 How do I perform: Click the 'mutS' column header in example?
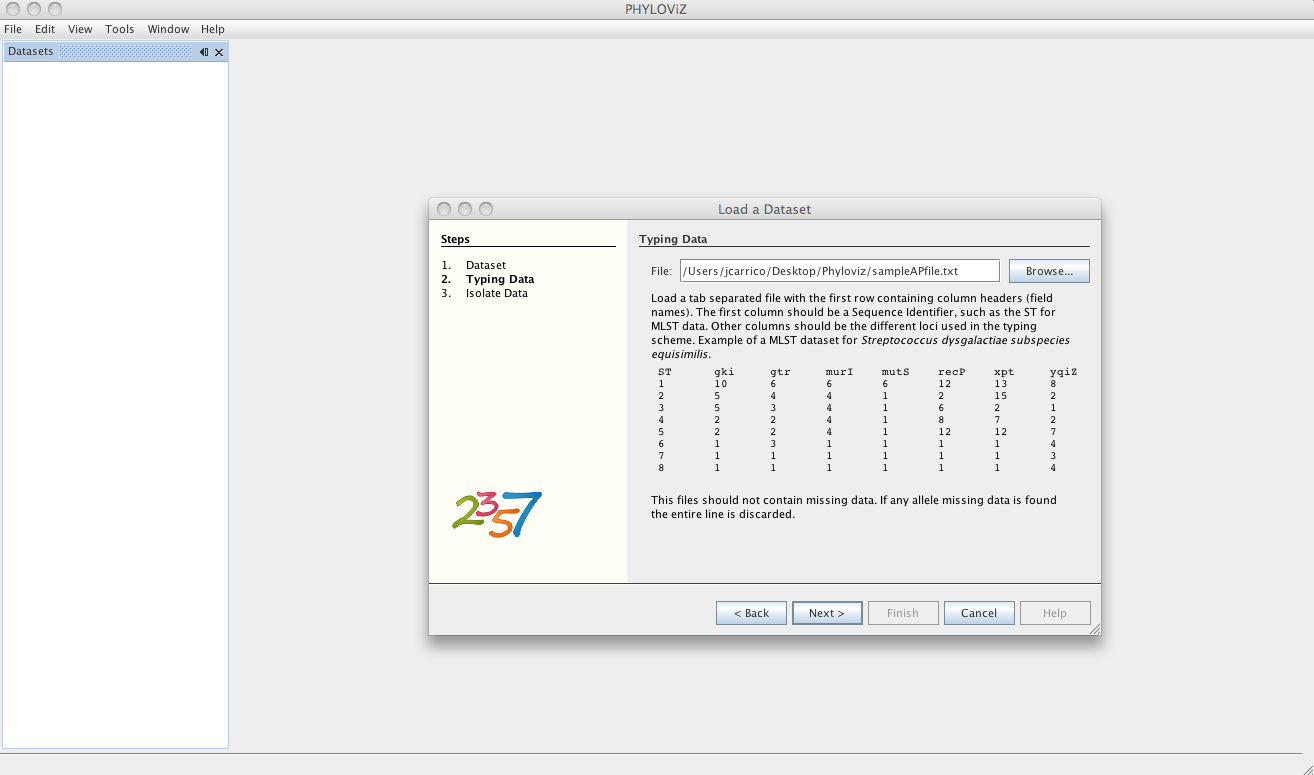coord(895,372)
